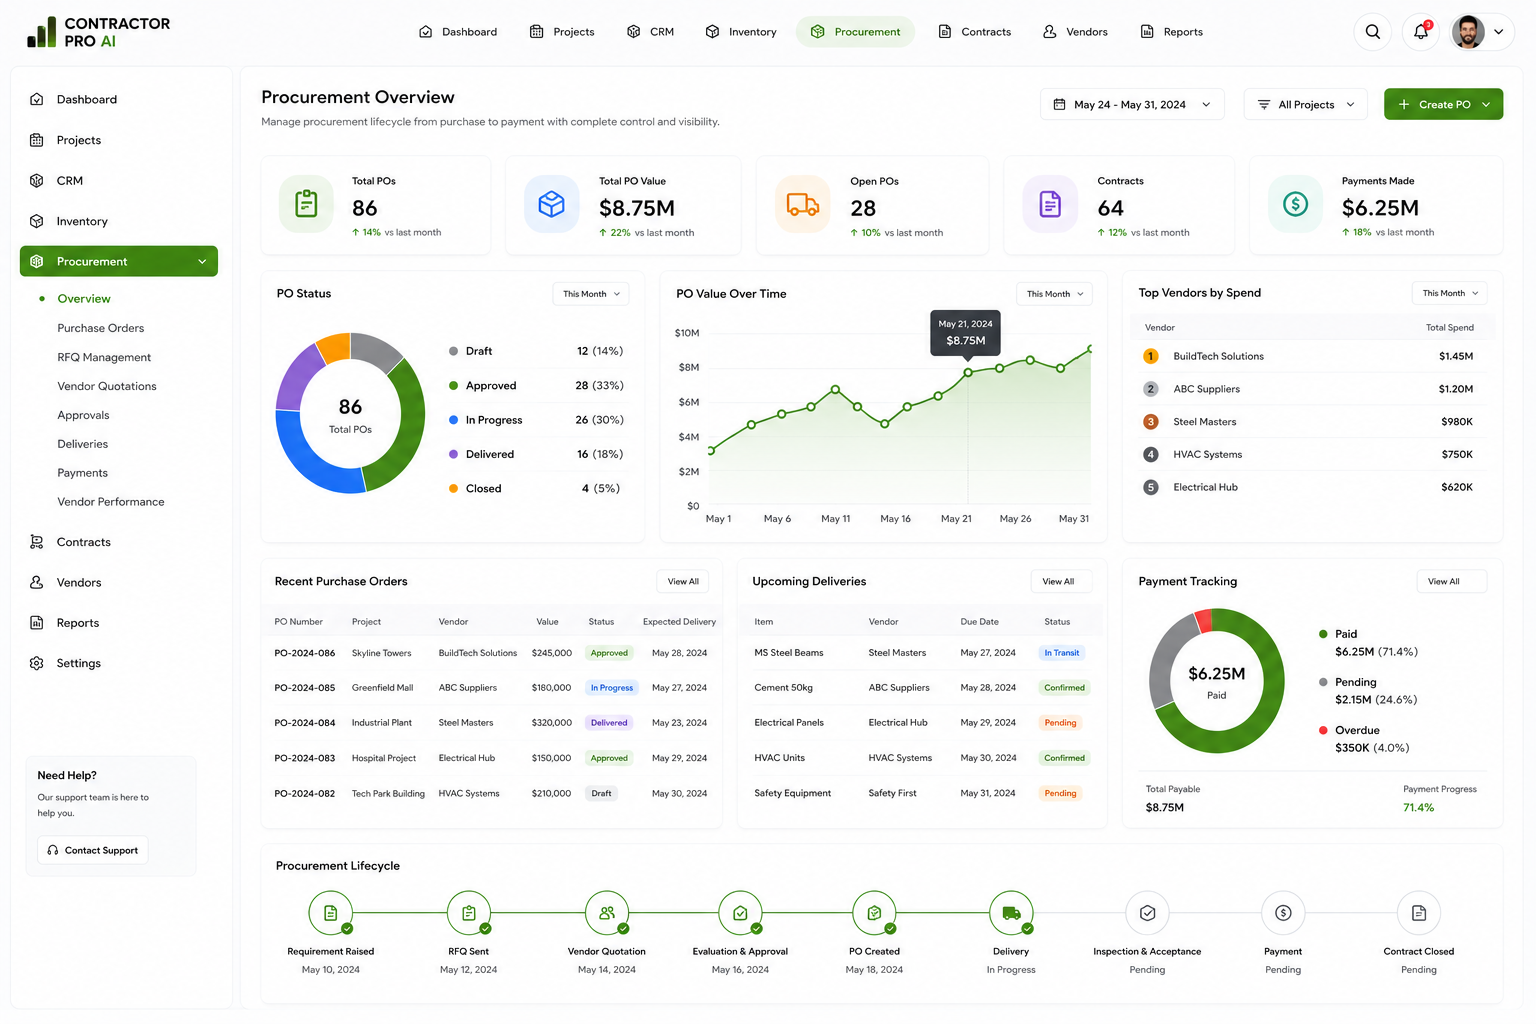The height and width of the screenshot is (1024, 1536).
Task: Click the search magnifier icon
Action: [1373, 32]
